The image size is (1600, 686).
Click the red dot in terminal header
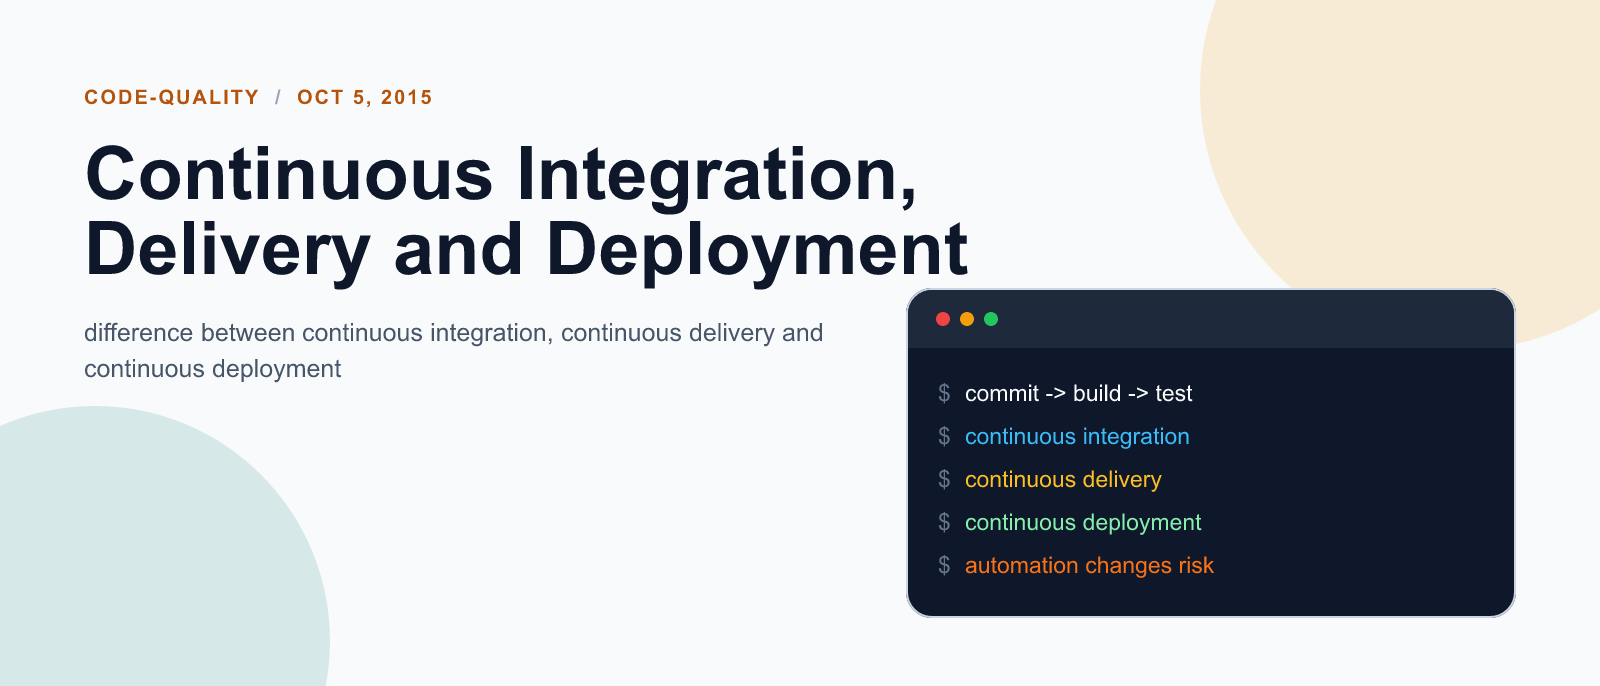point(942,319)
